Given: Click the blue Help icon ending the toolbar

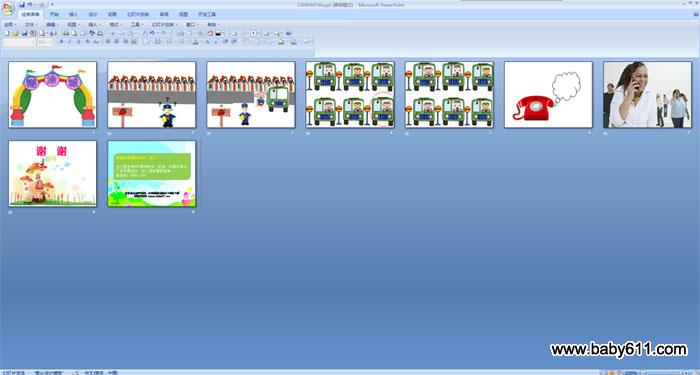Looking at the screenshot, I should pos(288,33).
